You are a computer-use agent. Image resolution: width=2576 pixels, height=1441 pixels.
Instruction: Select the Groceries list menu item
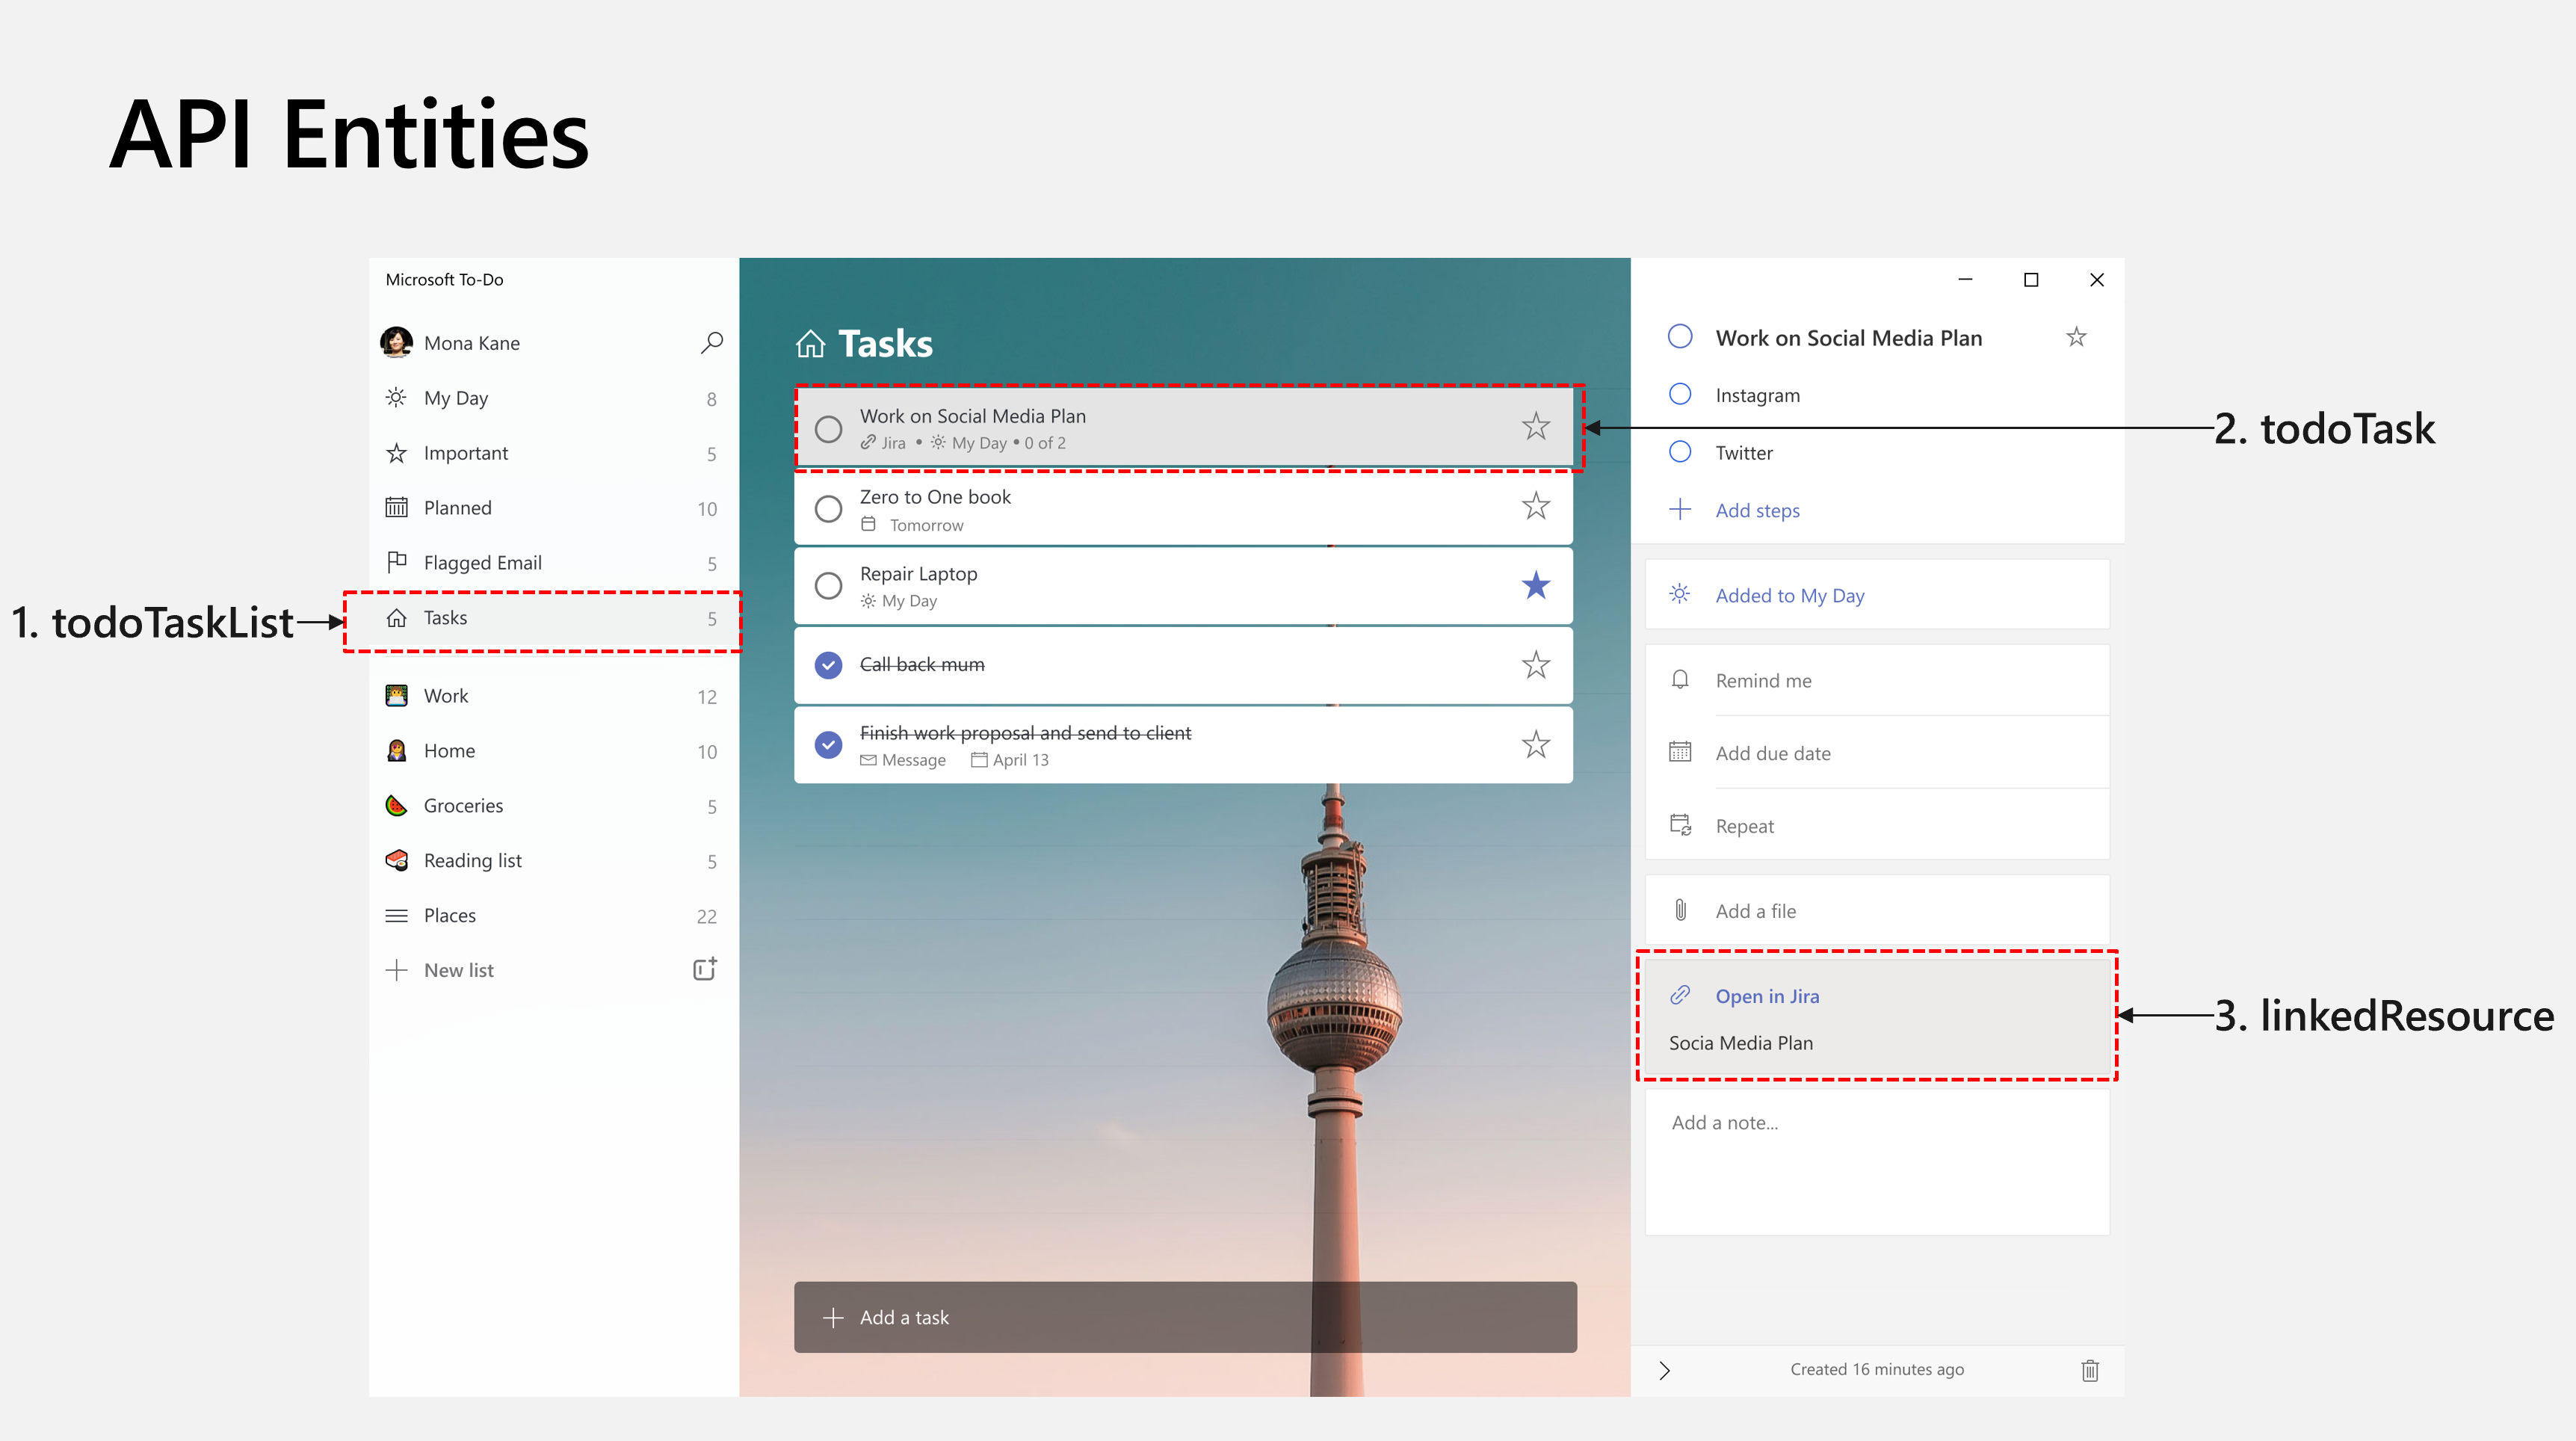(x=463, y=803)
